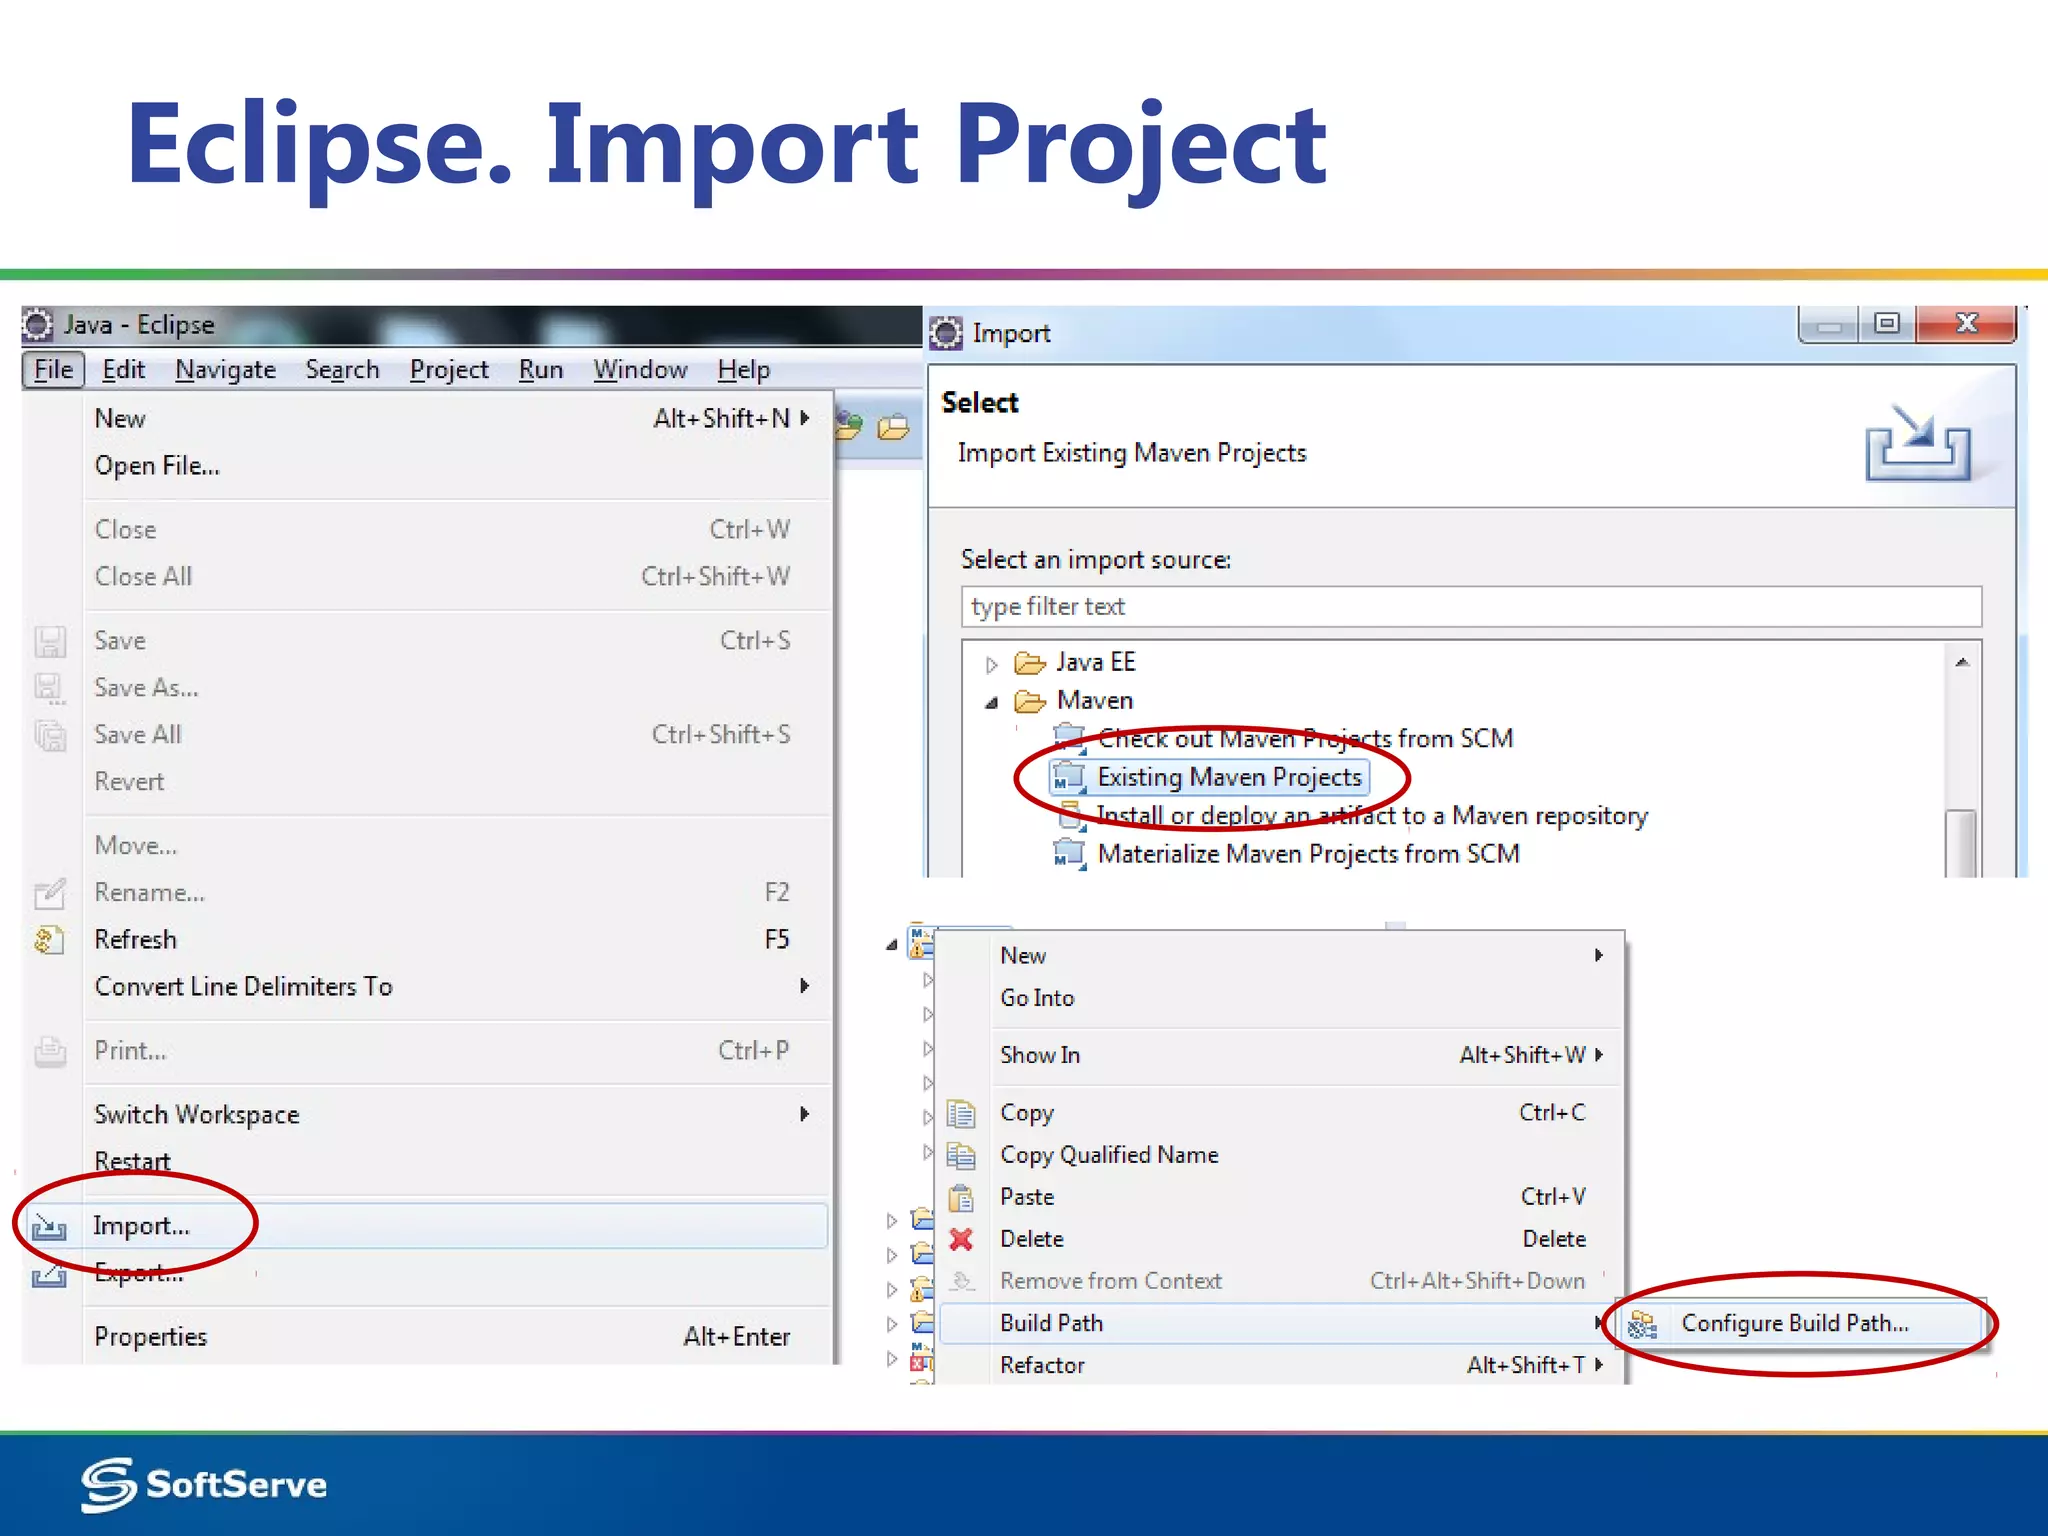
Task: Open the Help menu
Action: (x=743, y=370)
